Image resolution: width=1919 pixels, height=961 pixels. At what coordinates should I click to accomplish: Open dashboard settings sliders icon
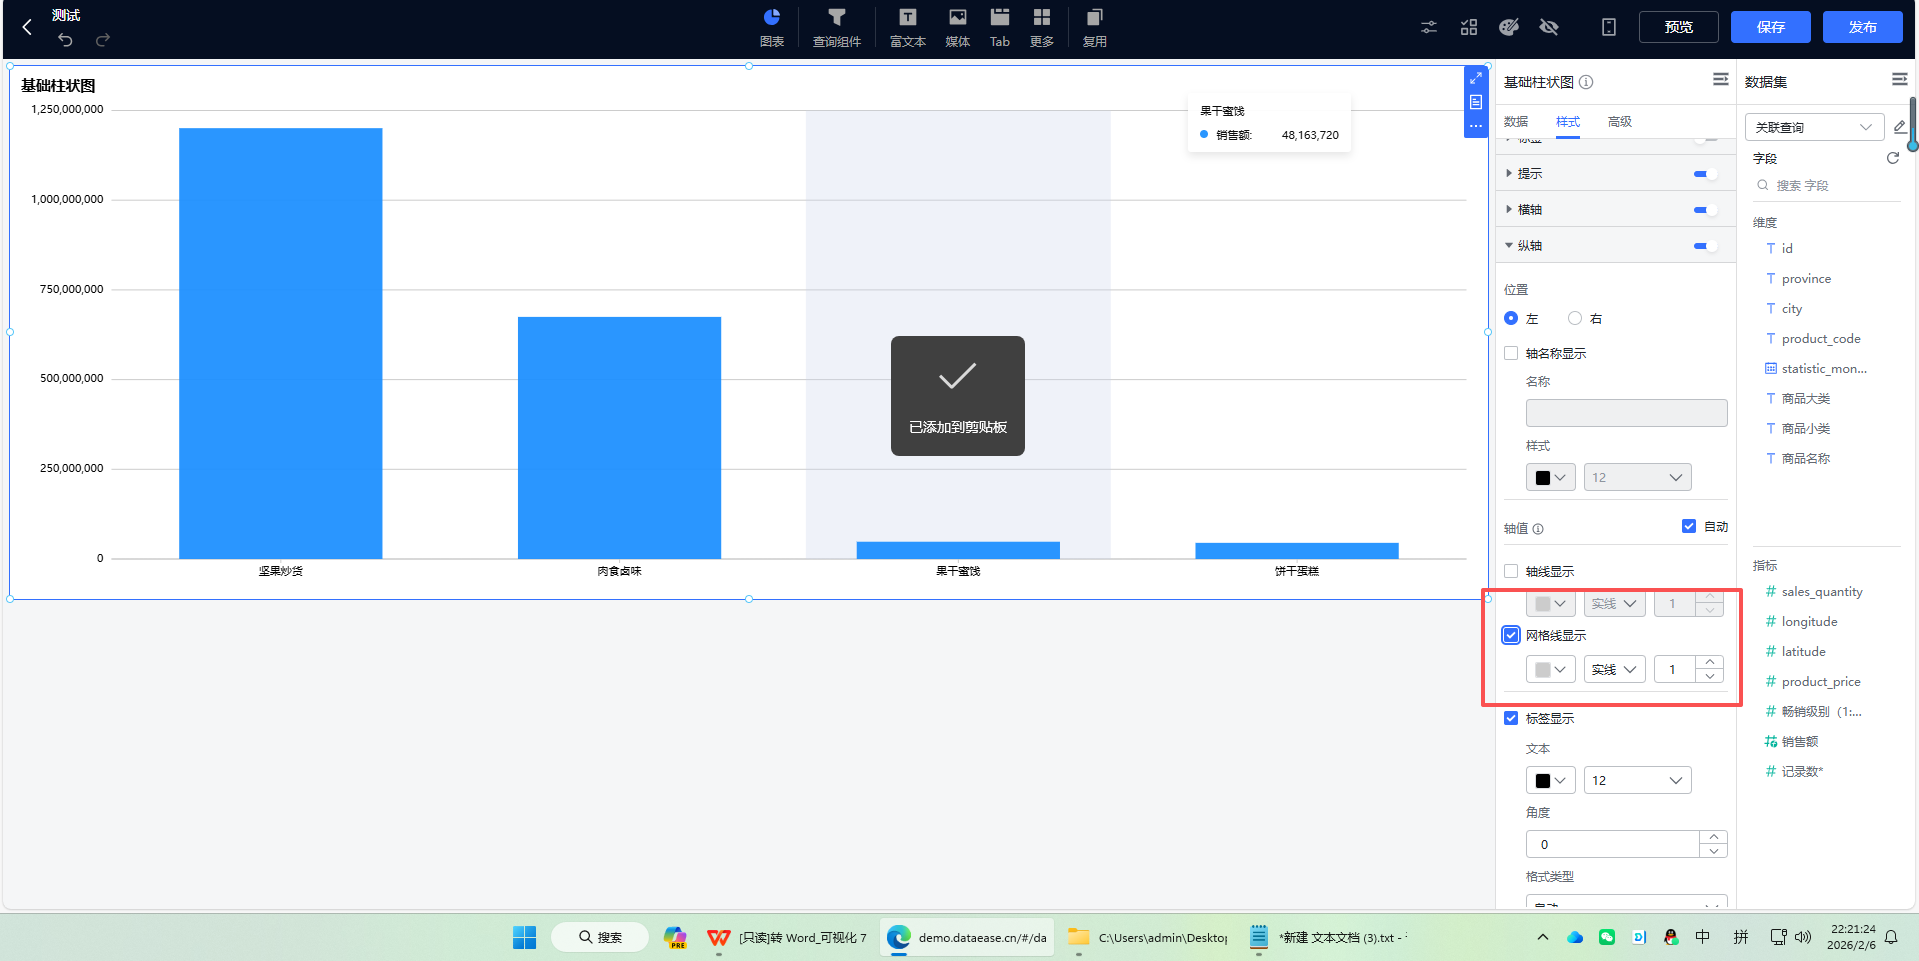pos(1429,27)
